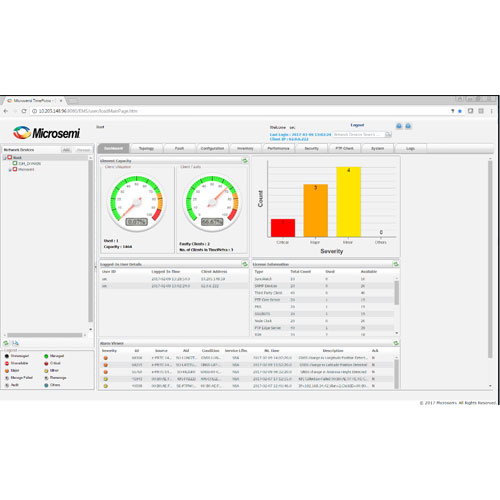The width and height of the screenshot is (500, 500).
Task: Click the Client Utilization gauge
Action: [137, 203]
